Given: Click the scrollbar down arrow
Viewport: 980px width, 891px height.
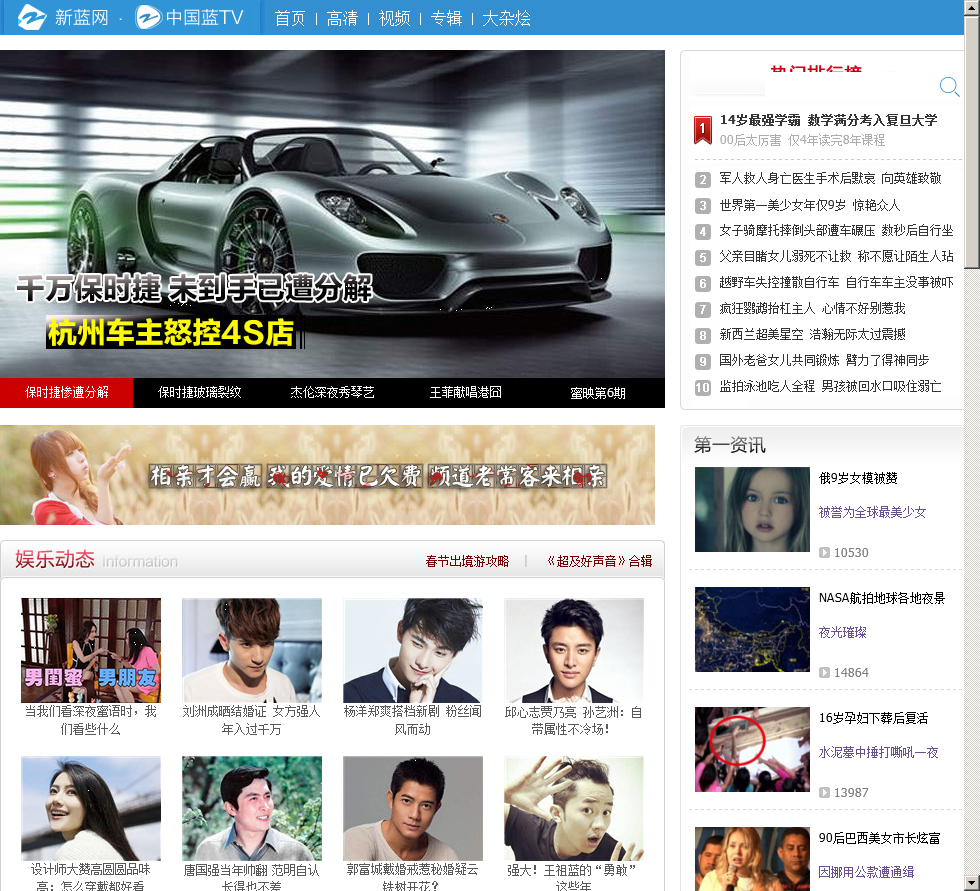Looking at the screenshot, I should 972,884.
